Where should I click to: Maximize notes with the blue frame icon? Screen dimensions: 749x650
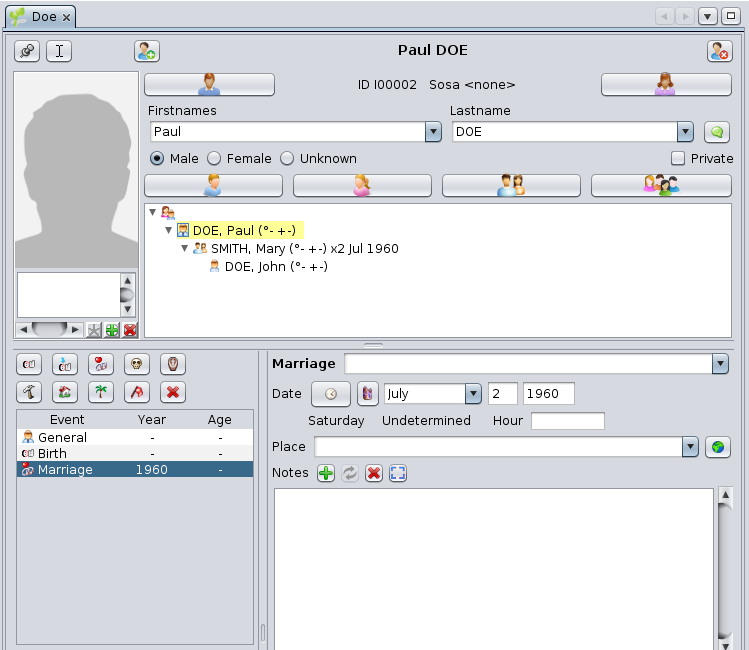click(x=397, y=473)
